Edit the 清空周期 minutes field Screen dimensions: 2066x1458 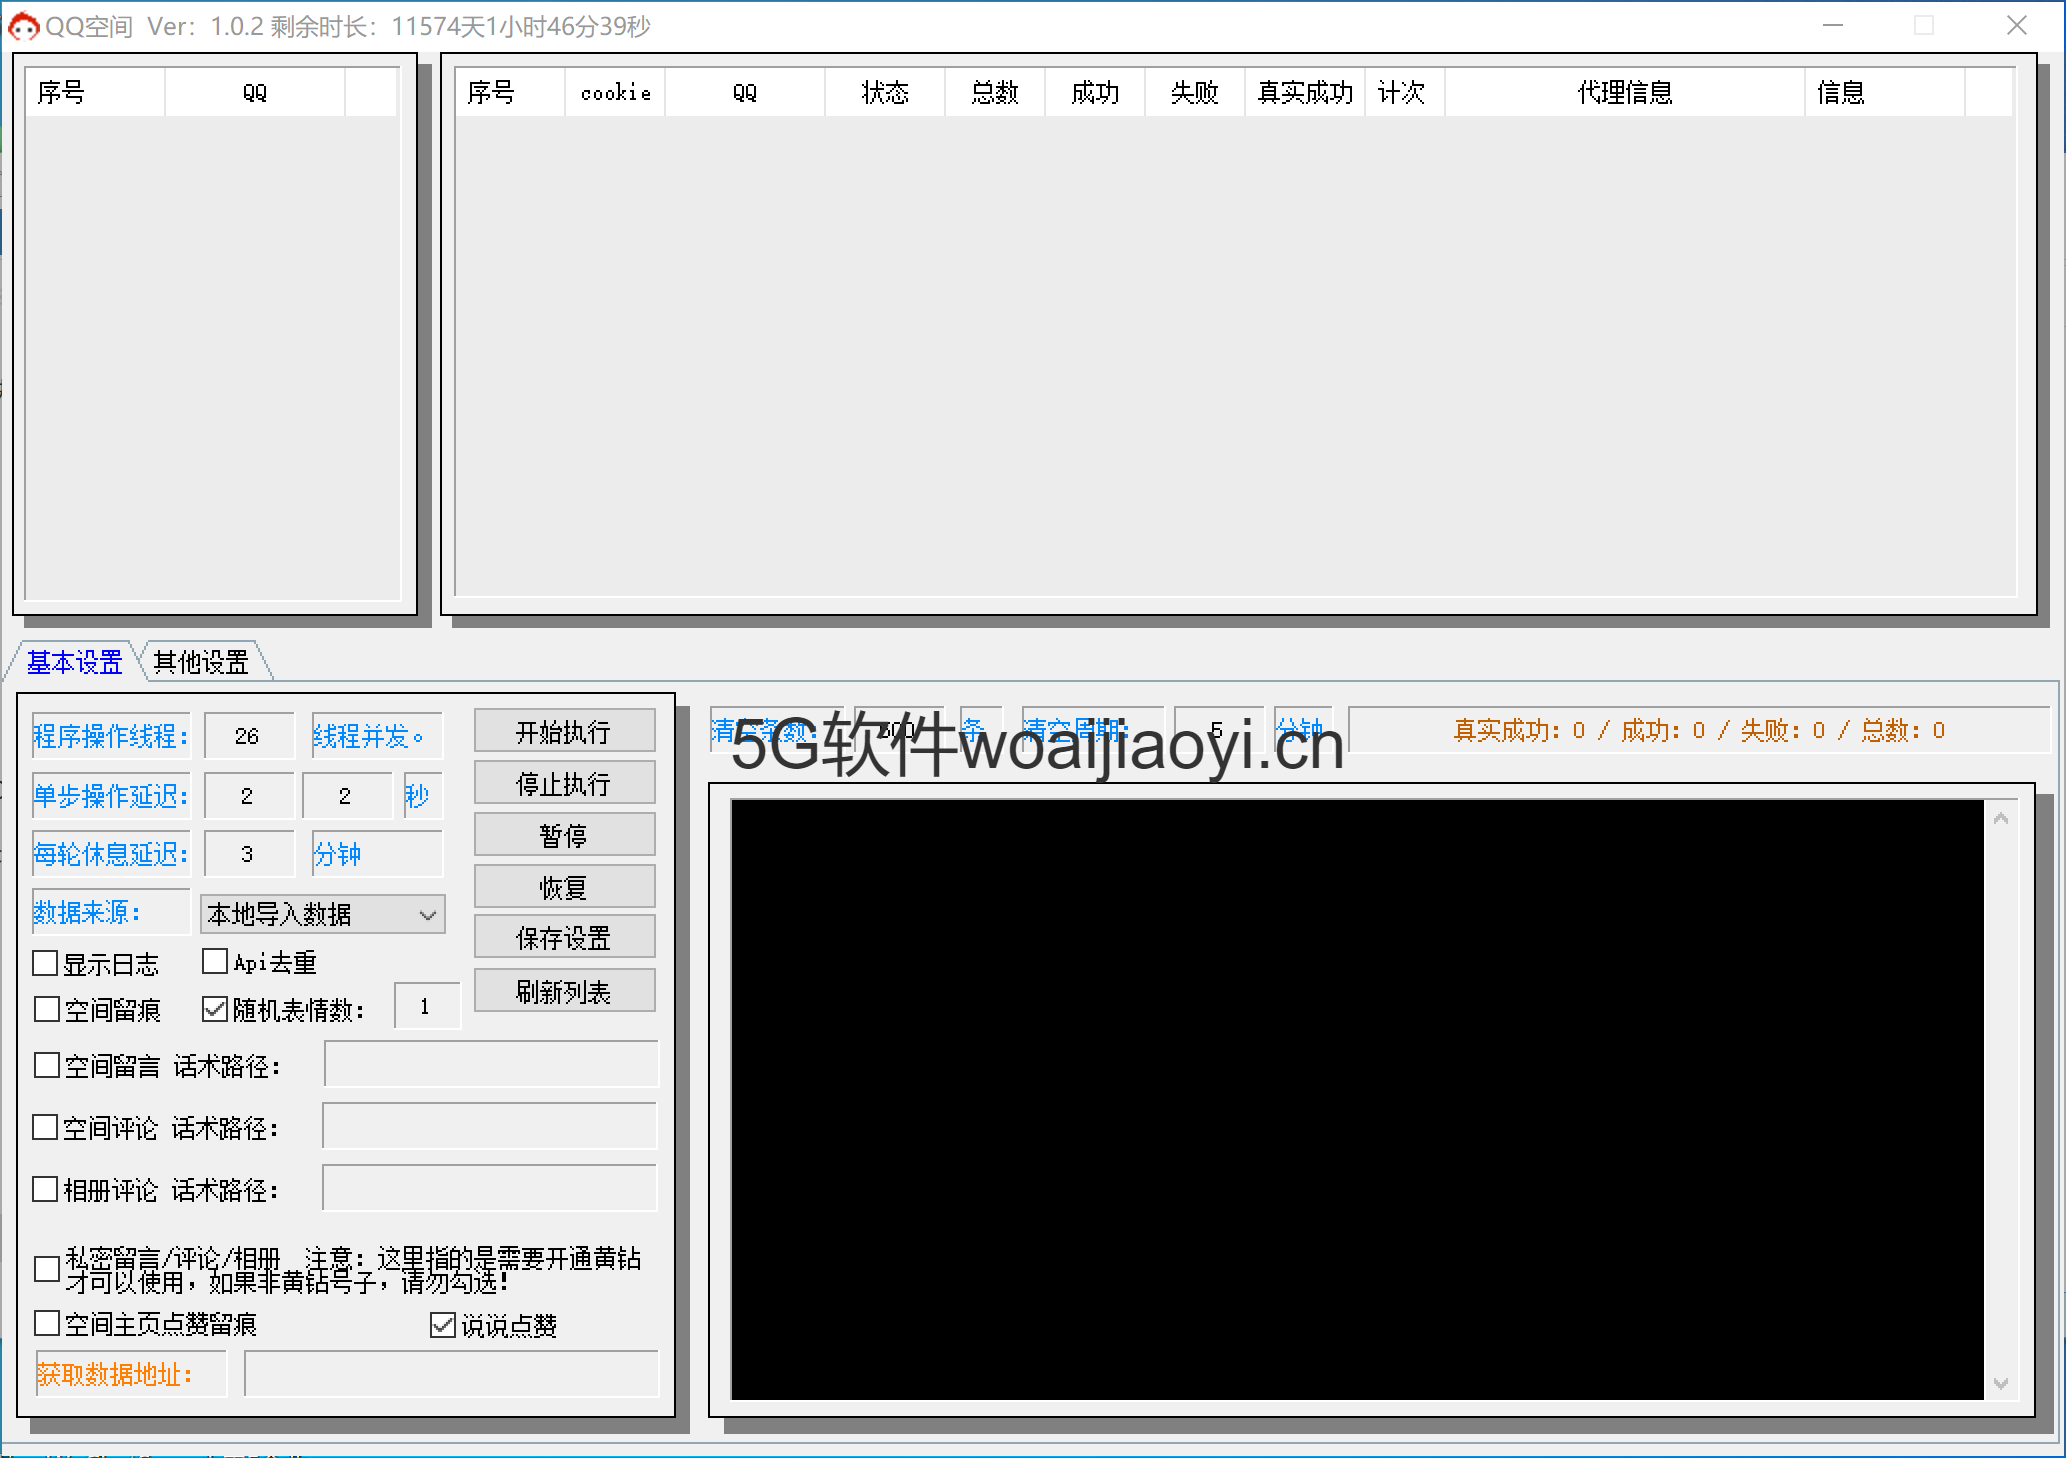[1219, 730]
